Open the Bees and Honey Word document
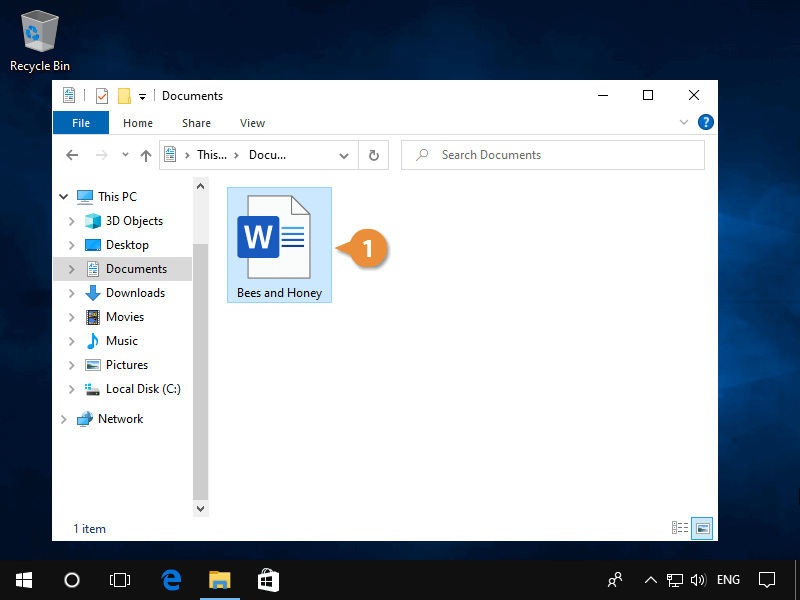Viewport: 800px width, 600px height. (x=273, y=238)
